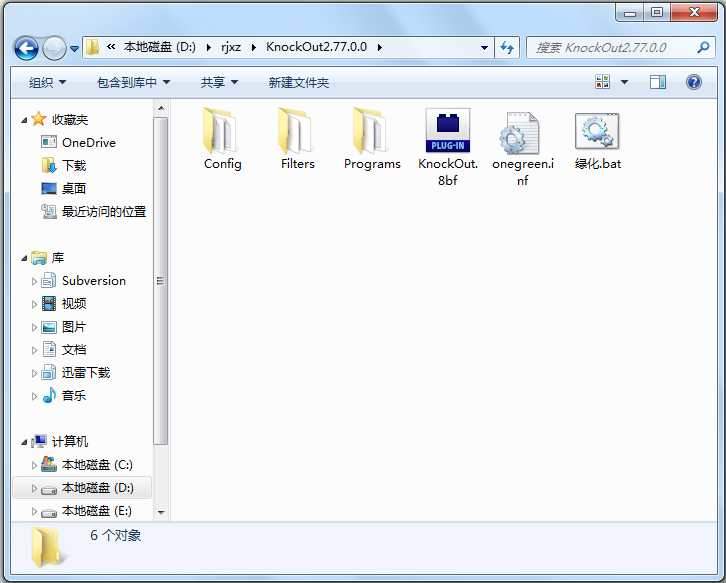
Task: Open the Filters folder
Action: (297, 138)
